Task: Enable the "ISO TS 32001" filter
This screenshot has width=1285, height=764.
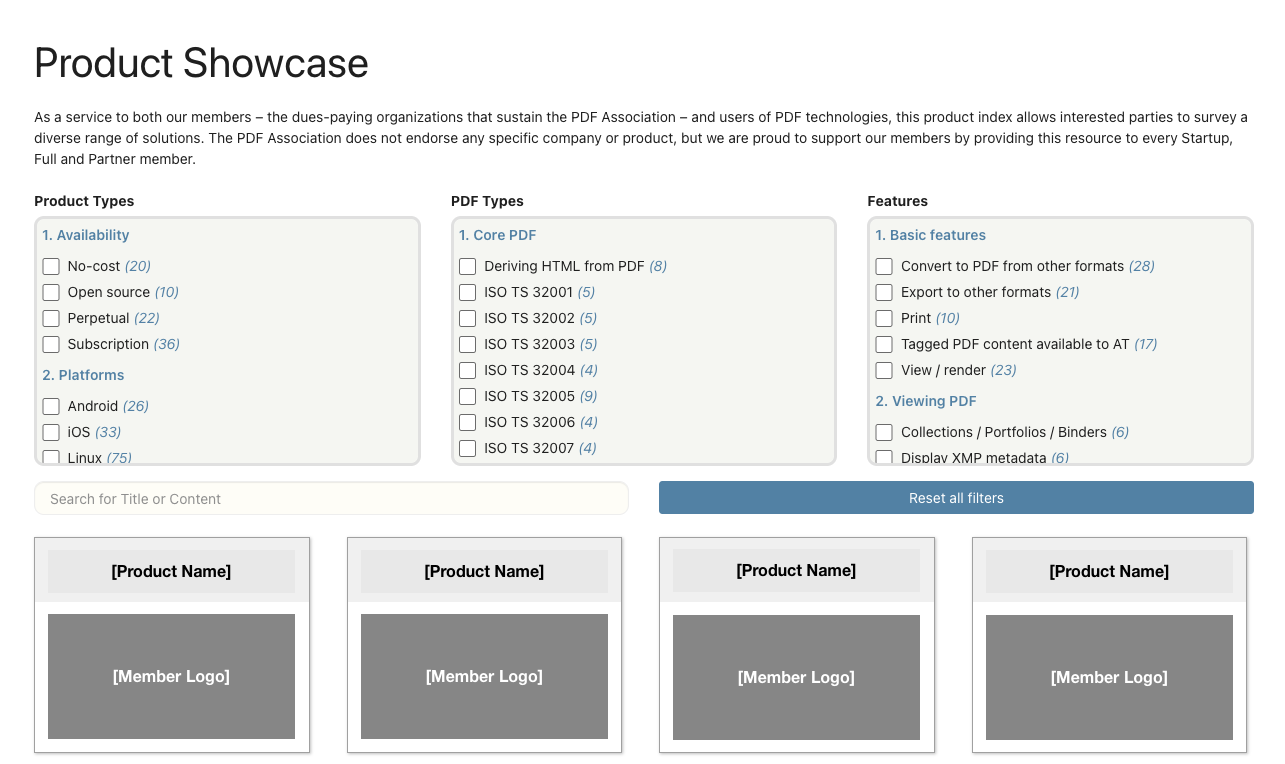Action: pos(467,292)
